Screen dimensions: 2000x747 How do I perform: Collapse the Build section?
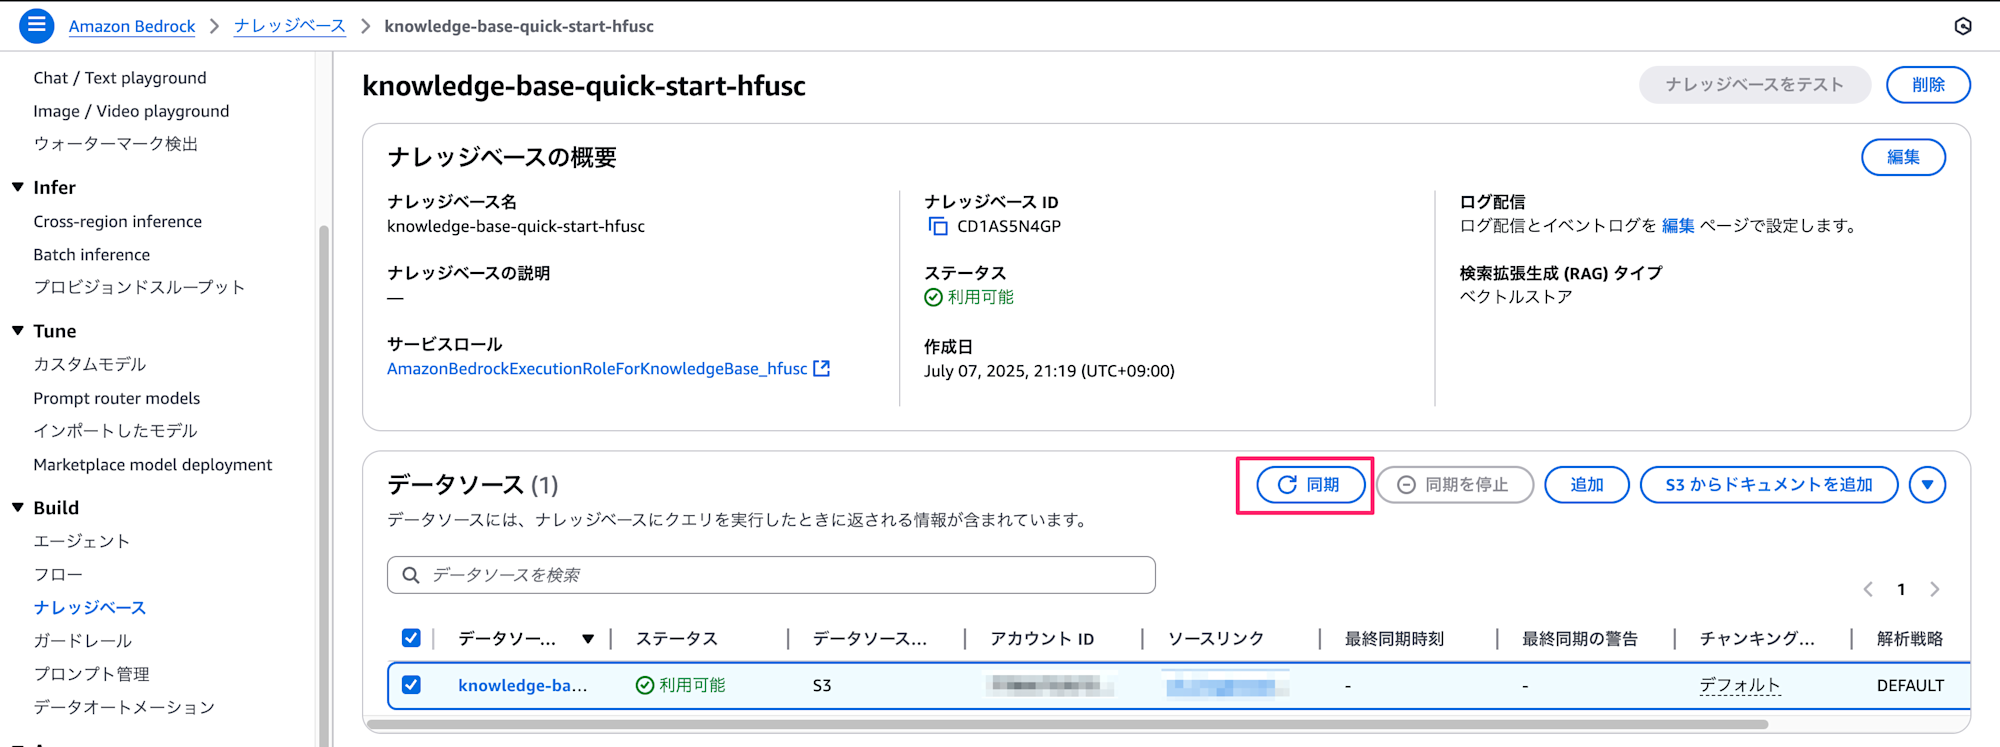tap(18, 507)
